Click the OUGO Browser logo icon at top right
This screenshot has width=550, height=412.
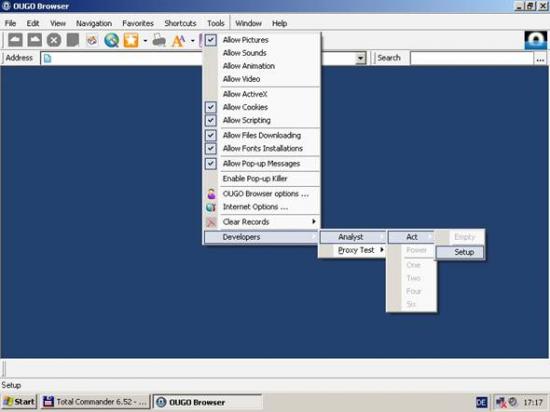(x=535, y=40)
